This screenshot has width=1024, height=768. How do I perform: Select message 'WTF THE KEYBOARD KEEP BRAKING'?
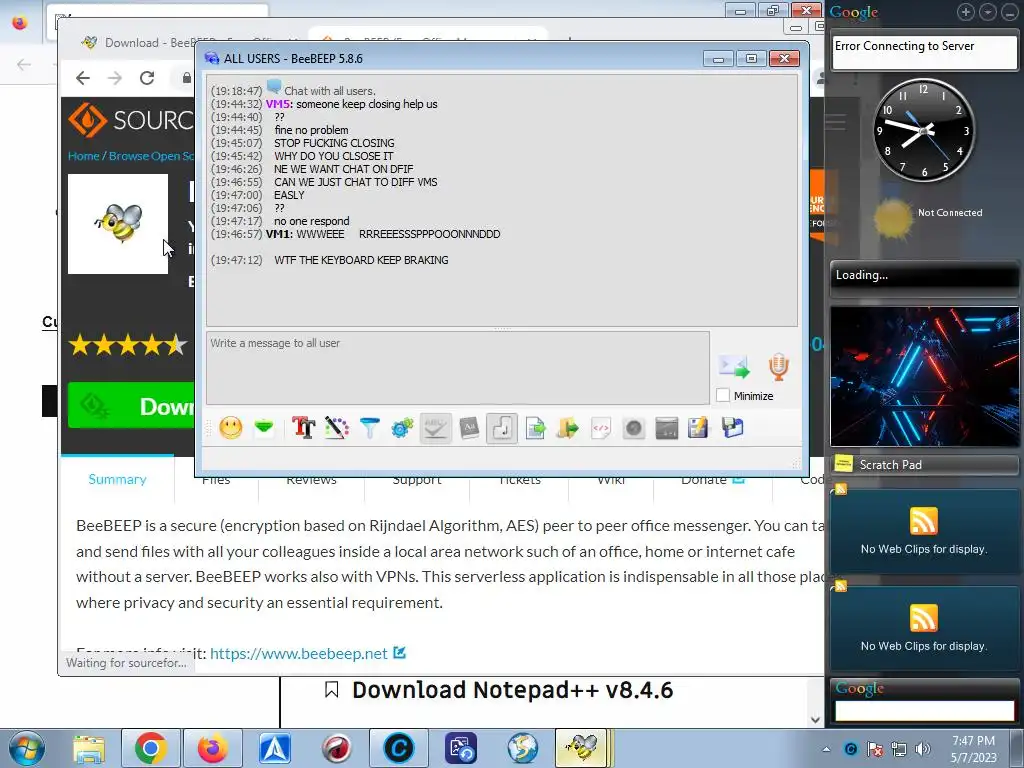(361, 260)
